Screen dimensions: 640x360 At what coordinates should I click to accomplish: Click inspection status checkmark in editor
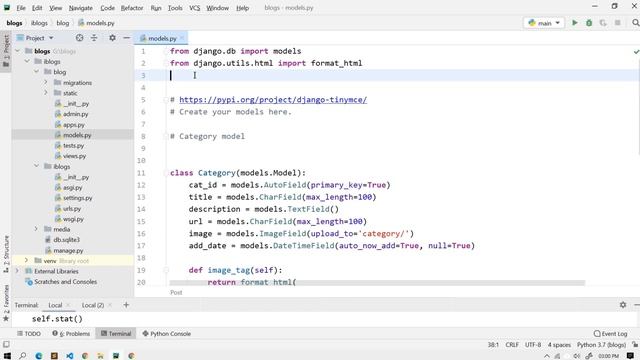tap(636, 51)
